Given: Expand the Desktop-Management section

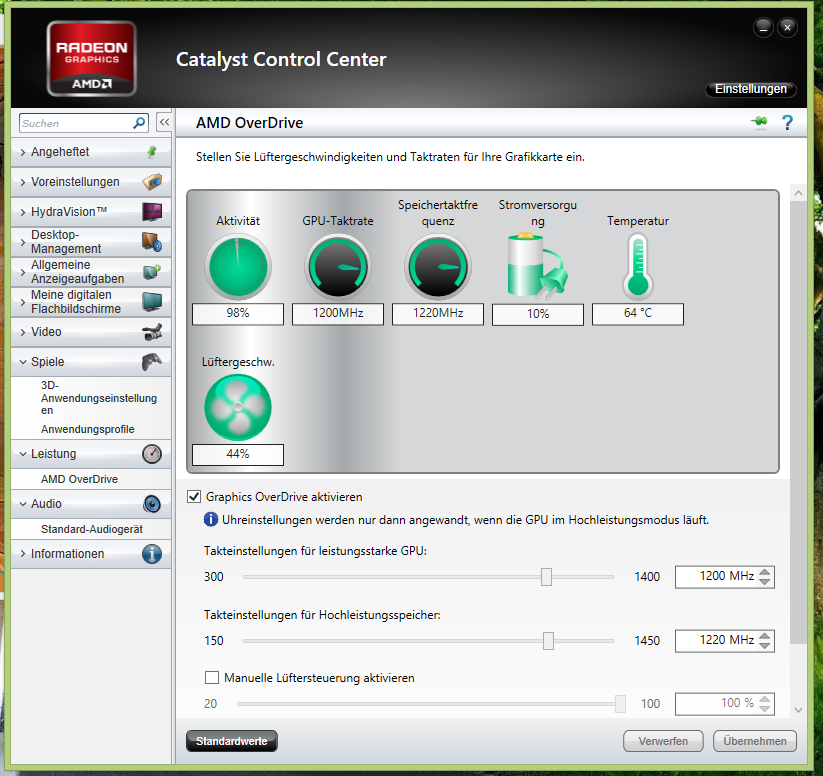Looking at the screenshot, I should coord(23,242).
